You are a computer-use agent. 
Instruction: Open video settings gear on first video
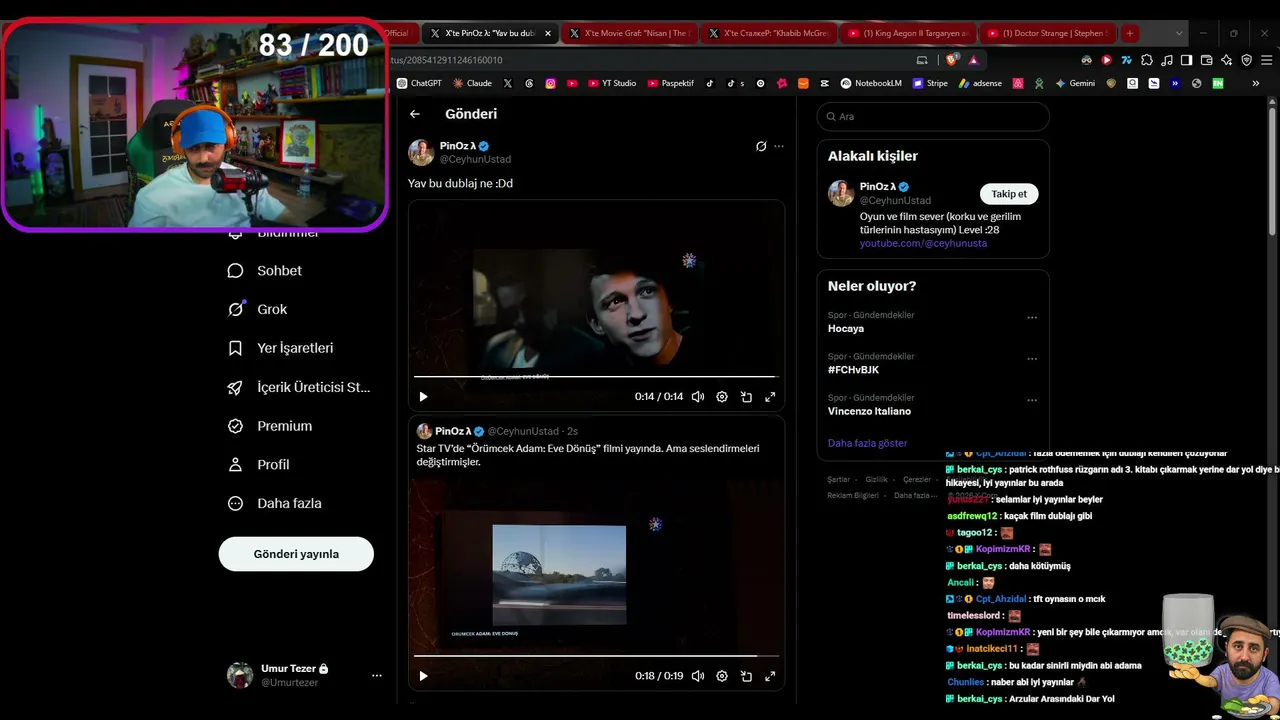click(x=722, y=397)
